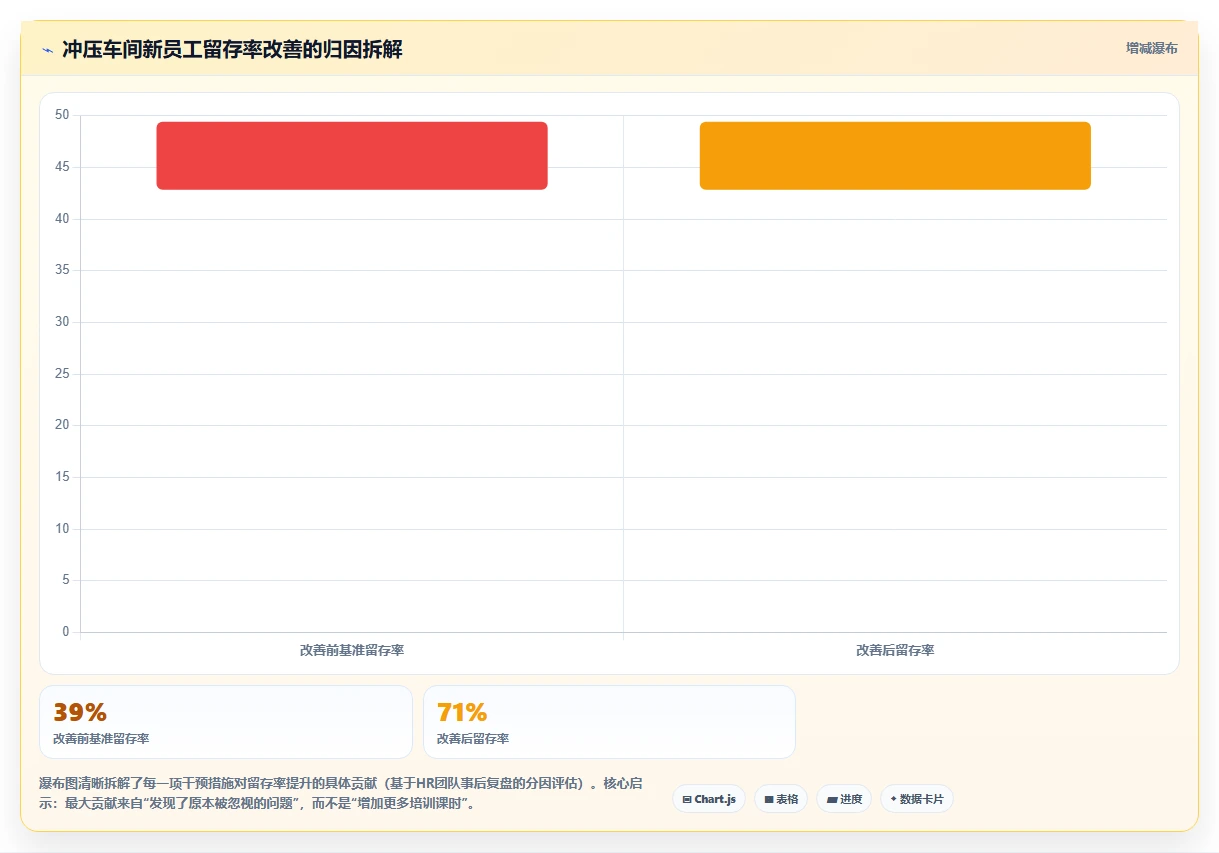Image resolution: width=1219 pixels, height=853 pixels.
Task: Click the orange 改善后留存率 bar
Action: tap(895, 156)
